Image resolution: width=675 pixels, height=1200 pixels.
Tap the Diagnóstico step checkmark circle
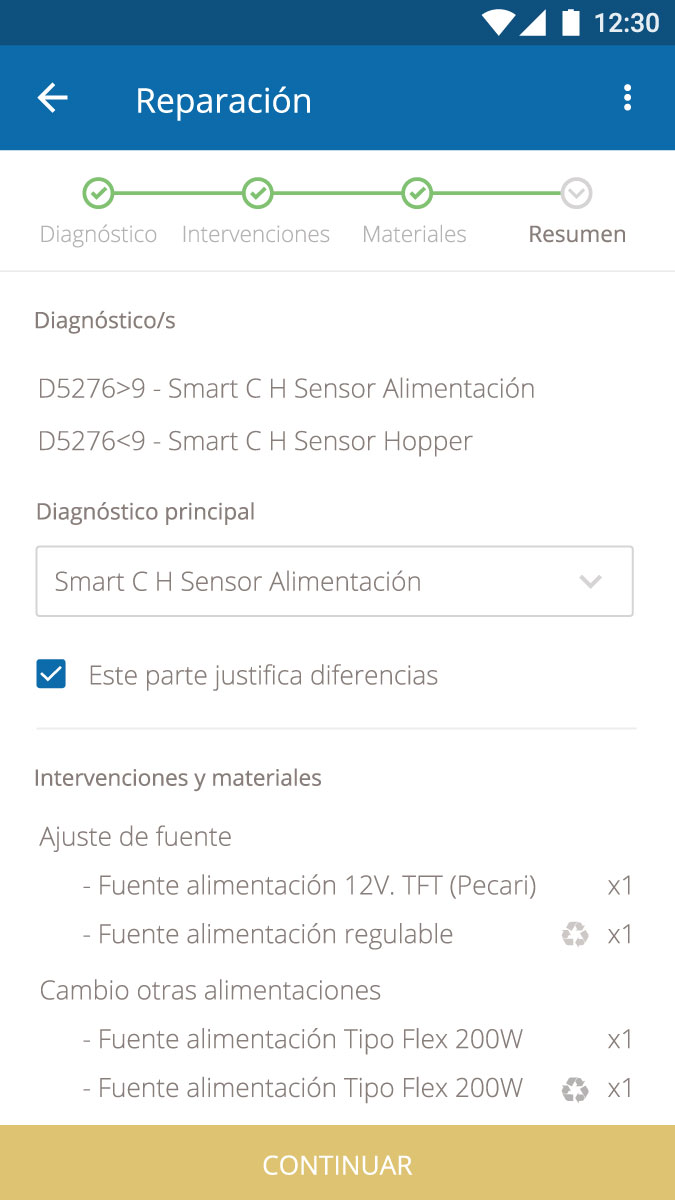(x=98, y=193)
